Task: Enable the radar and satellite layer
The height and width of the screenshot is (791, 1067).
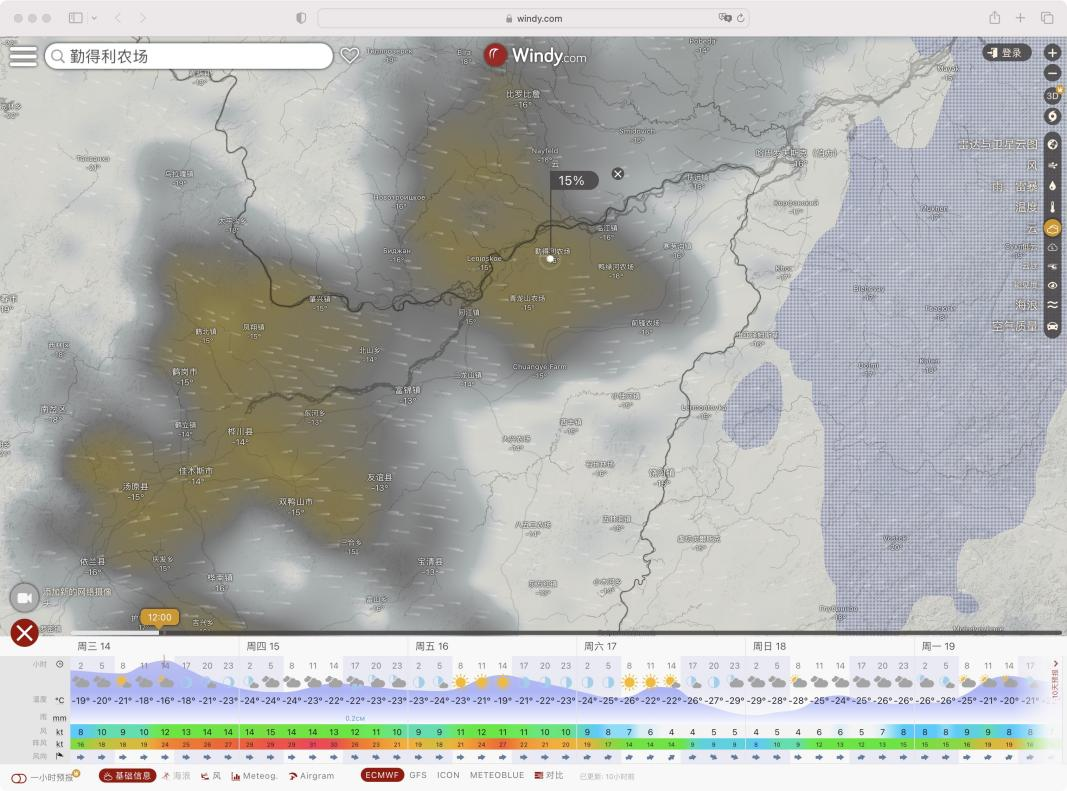Action: point(1052,144)
